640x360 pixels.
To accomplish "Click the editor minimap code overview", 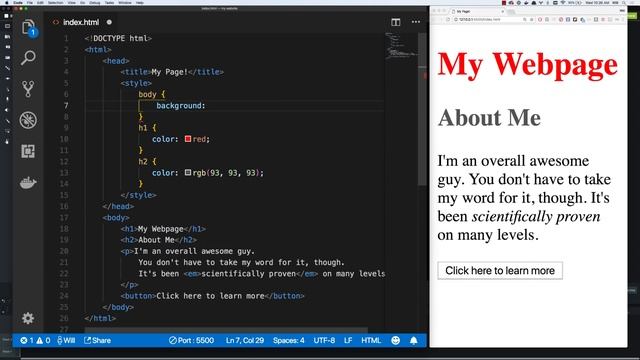I will coord(401,46).
